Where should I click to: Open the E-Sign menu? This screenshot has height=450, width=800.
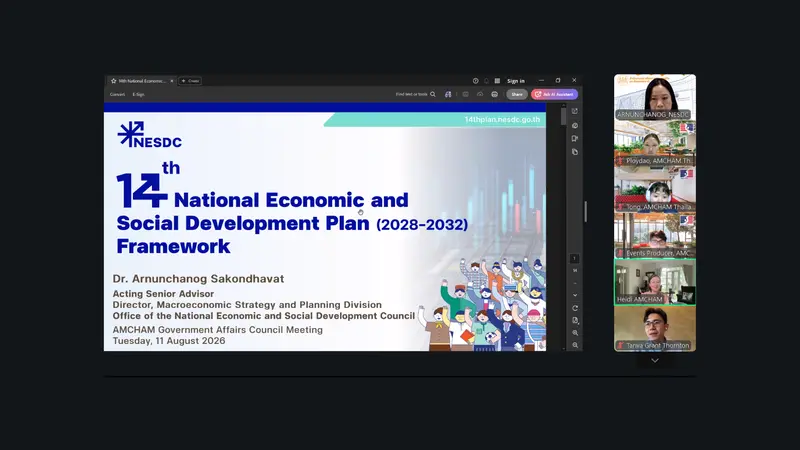pyautogui.click(x=138, y=94)
